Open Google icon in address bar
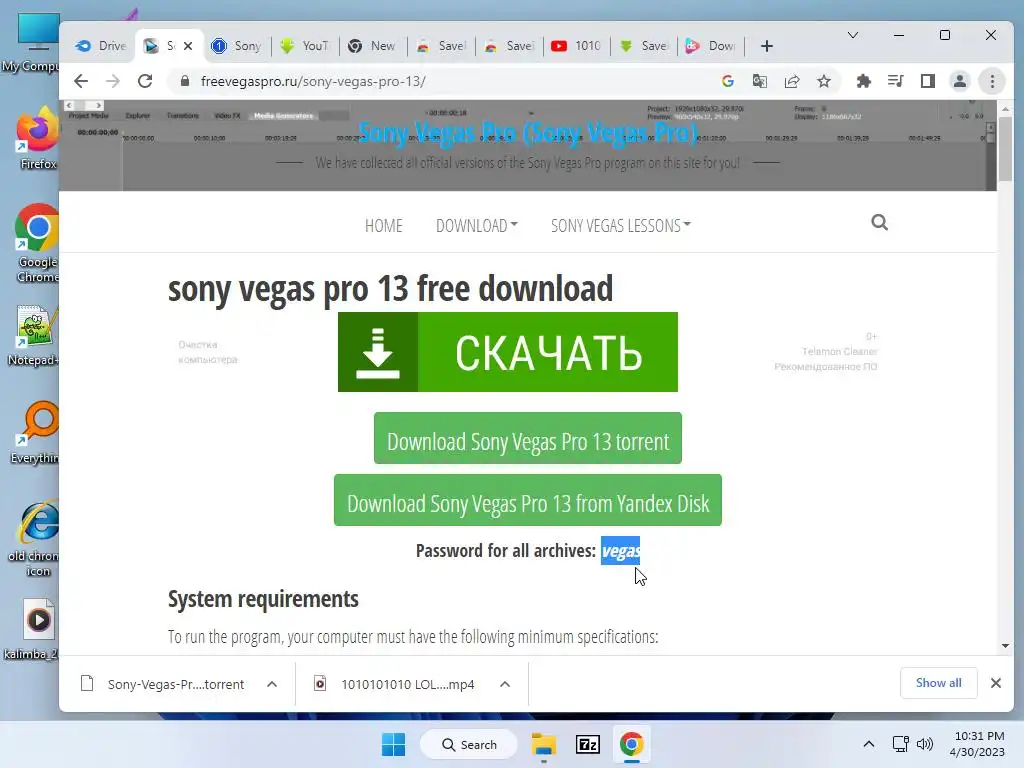This screenshot has width=1024, height=768. 728,81
